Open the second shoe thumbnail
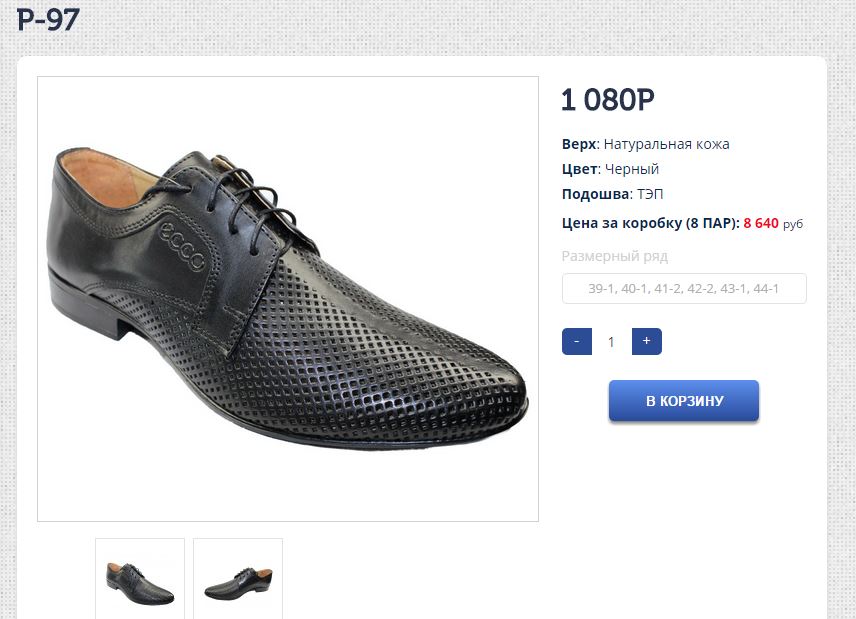This screenshot has height=619, width=856. click(238, 579)
